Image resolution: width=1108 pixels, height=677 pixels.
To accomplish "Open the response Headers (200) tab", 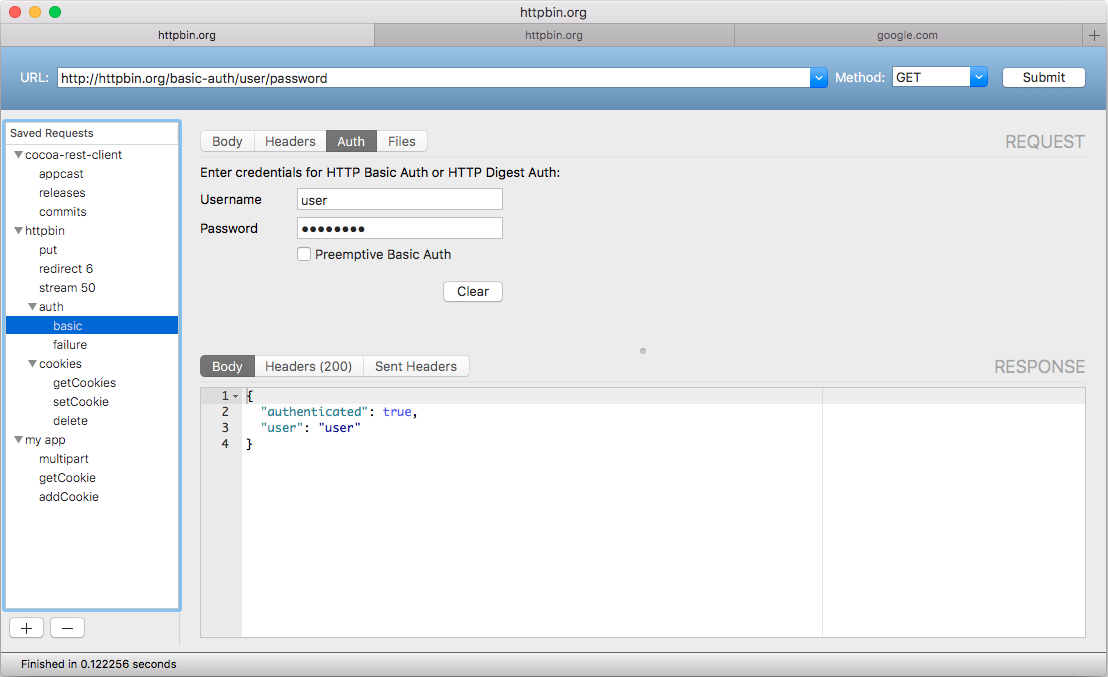I will click(x=308, y=366).
